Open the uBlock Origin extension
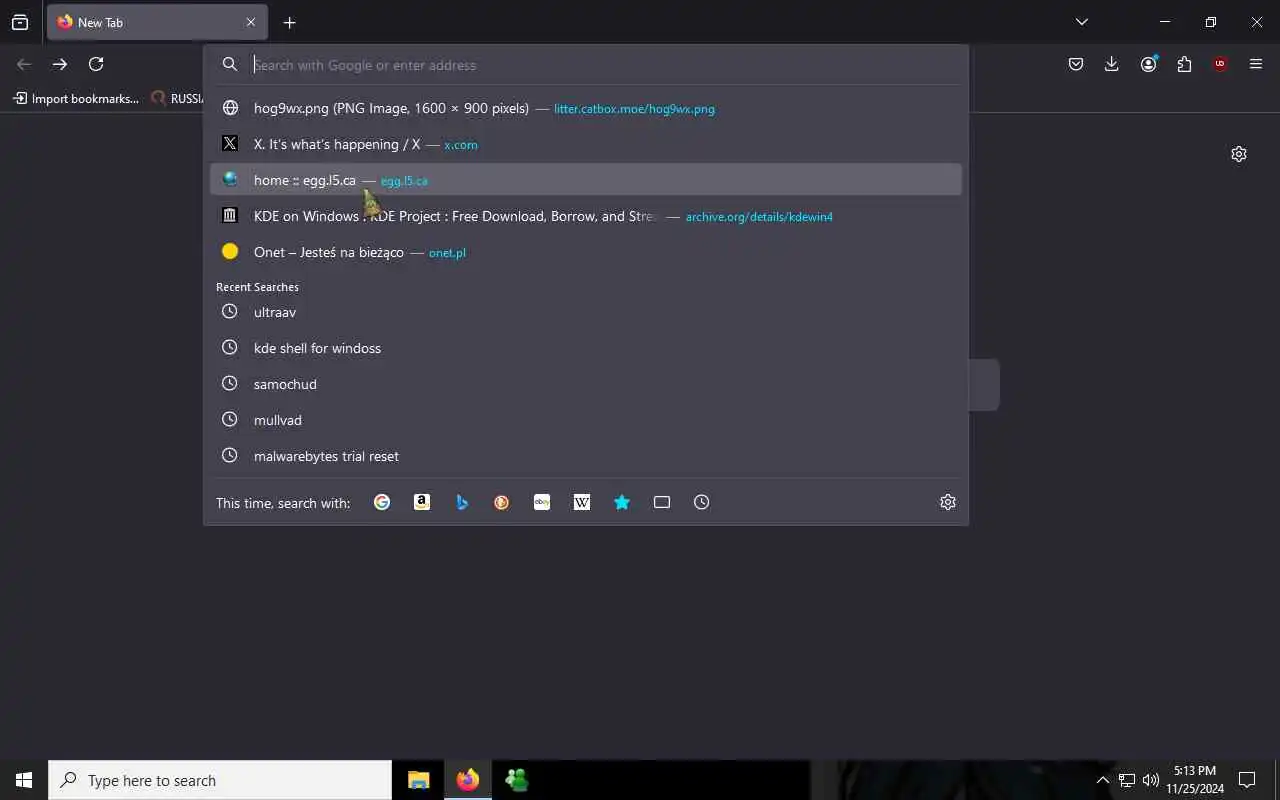This screenshot has height=800, width=1280. (1220, 64)
